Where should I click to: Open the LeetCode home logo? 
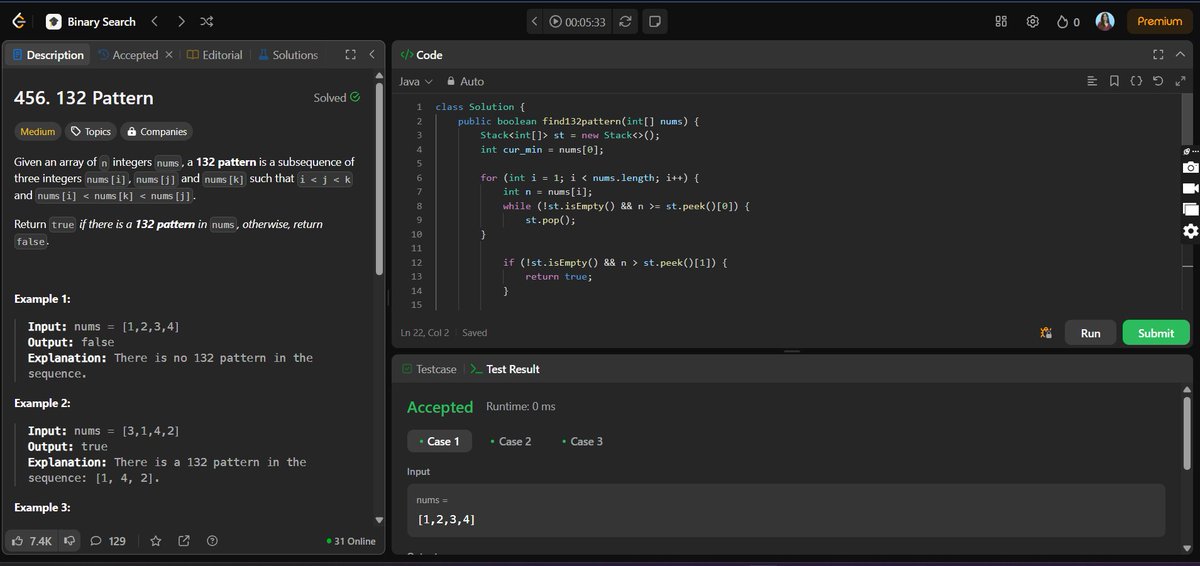[x=19, y=21]
